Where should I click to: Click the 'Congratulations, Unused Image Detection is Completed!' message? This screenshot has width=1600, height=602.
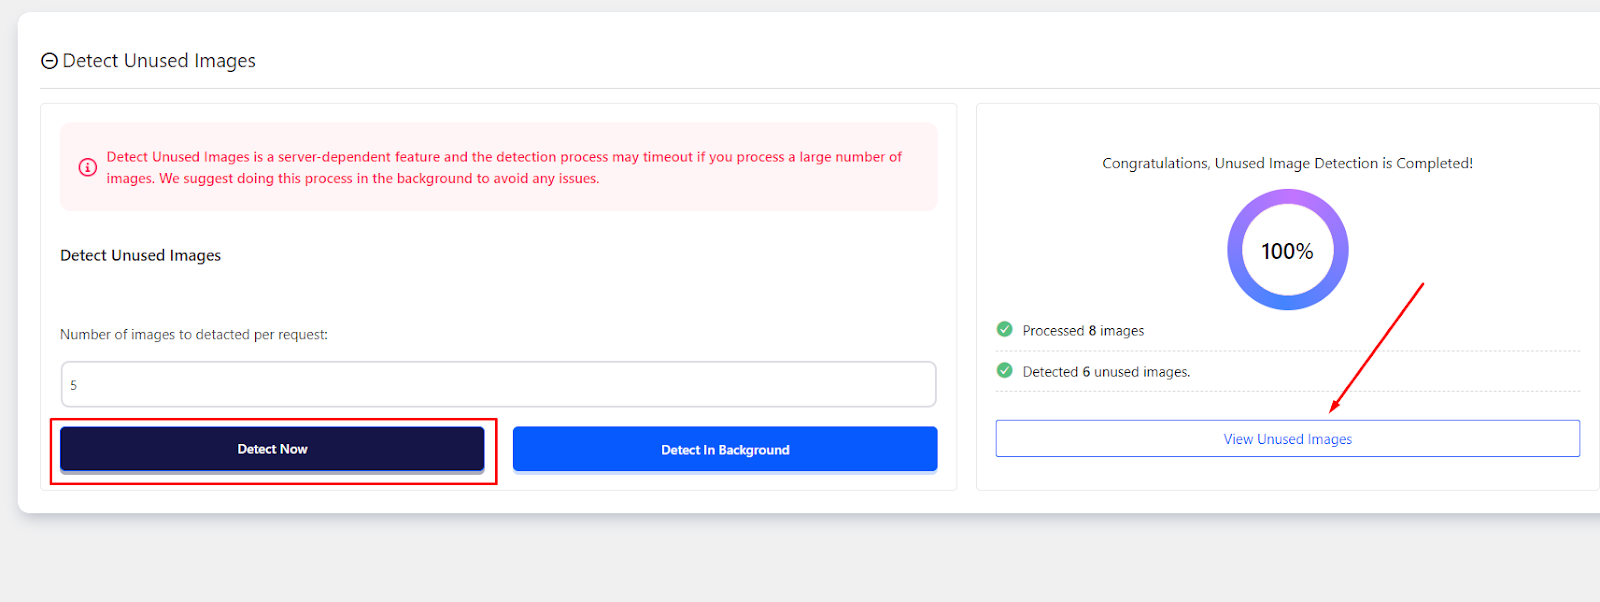coord(1288,163)
